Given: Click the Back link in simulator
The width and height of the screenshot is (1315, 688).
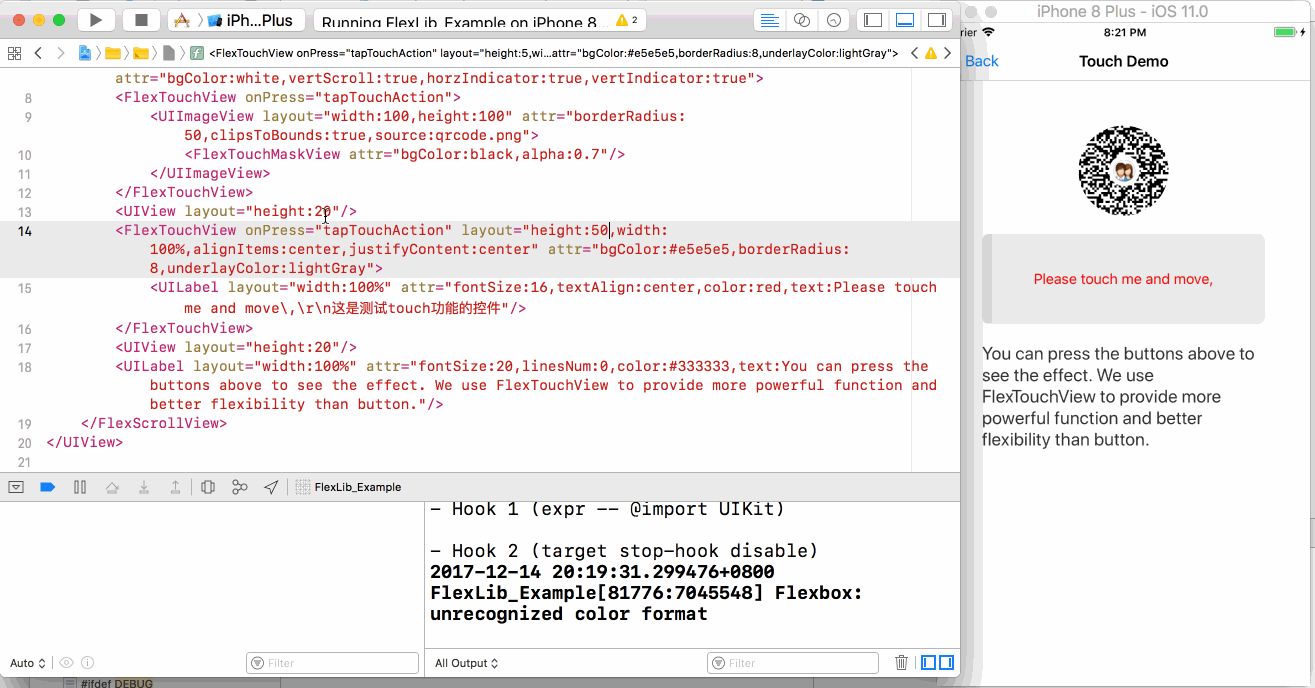Looking at the screenshot, I should tap(982, 61).
